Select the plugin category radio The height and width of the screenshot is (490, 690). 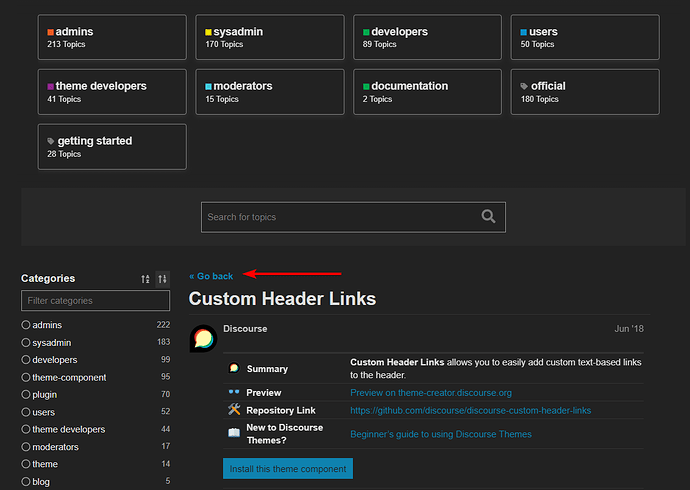(x=26, y=394)
